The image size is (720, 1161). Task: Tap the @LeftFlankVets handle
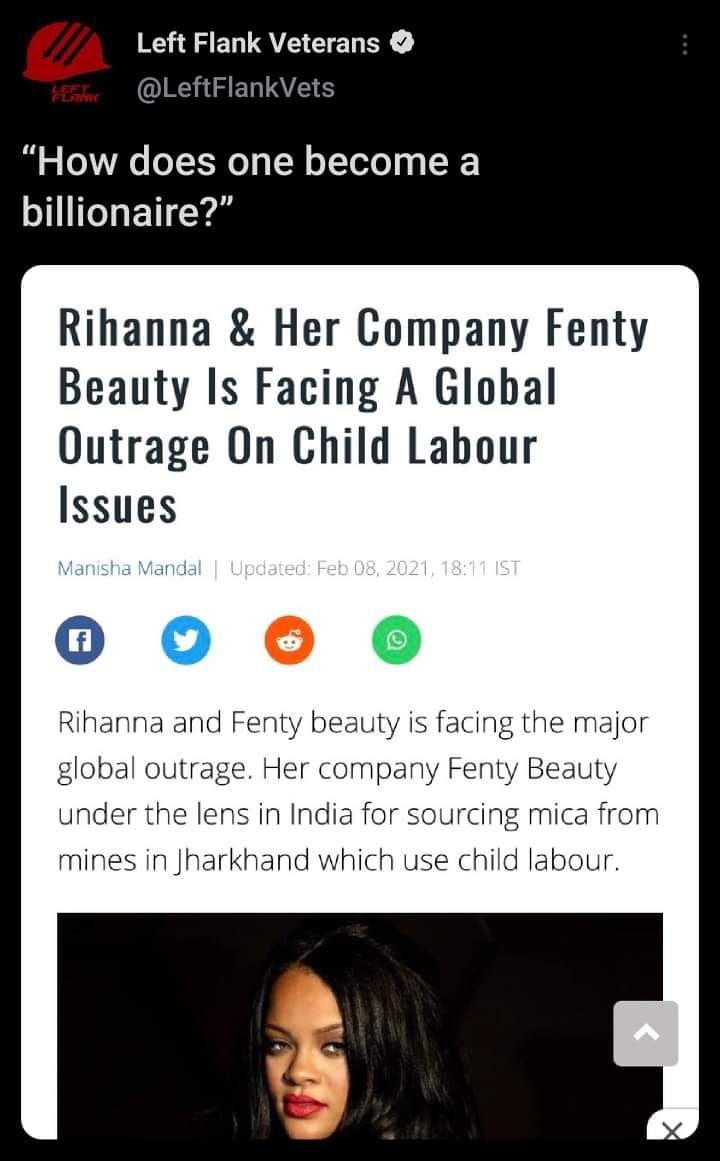236,88
